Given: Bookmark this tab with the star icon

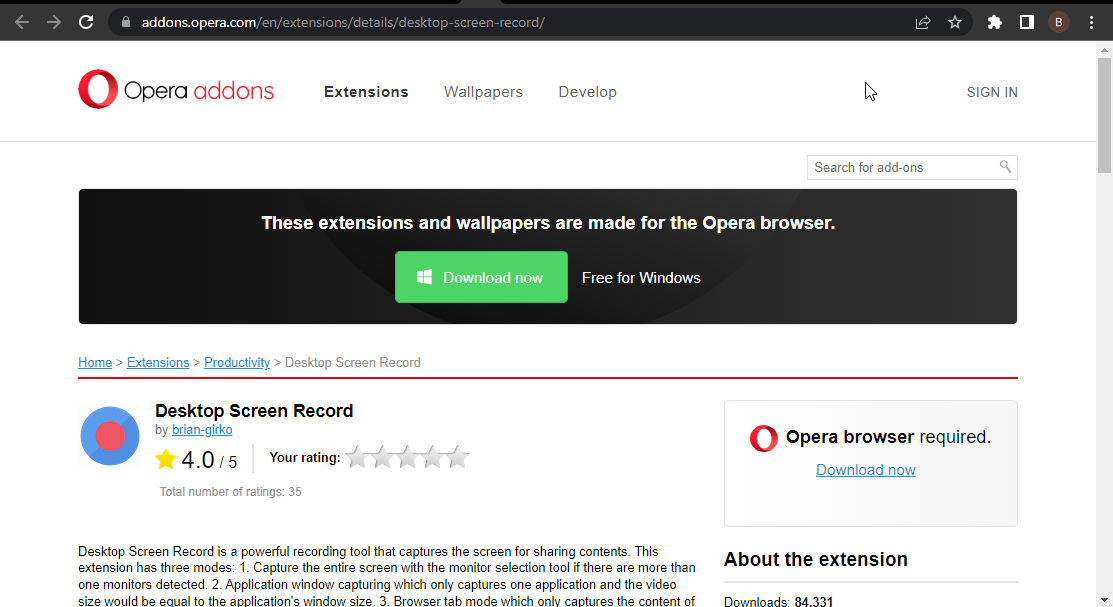Looking at the screenshot, I should (955, 22).
